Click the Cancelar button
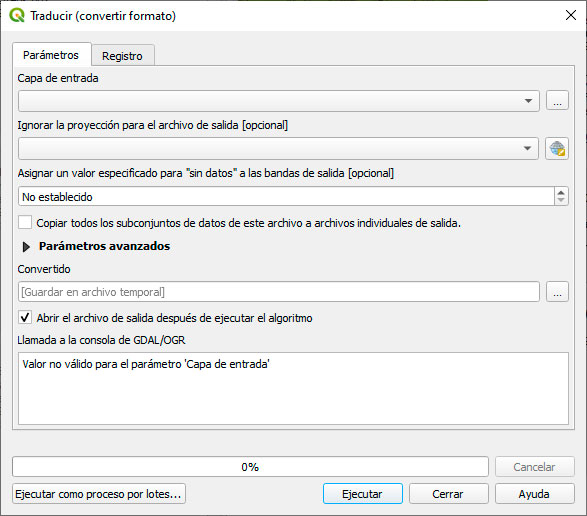This screenshot has height=516, width=587. [535, 467]
